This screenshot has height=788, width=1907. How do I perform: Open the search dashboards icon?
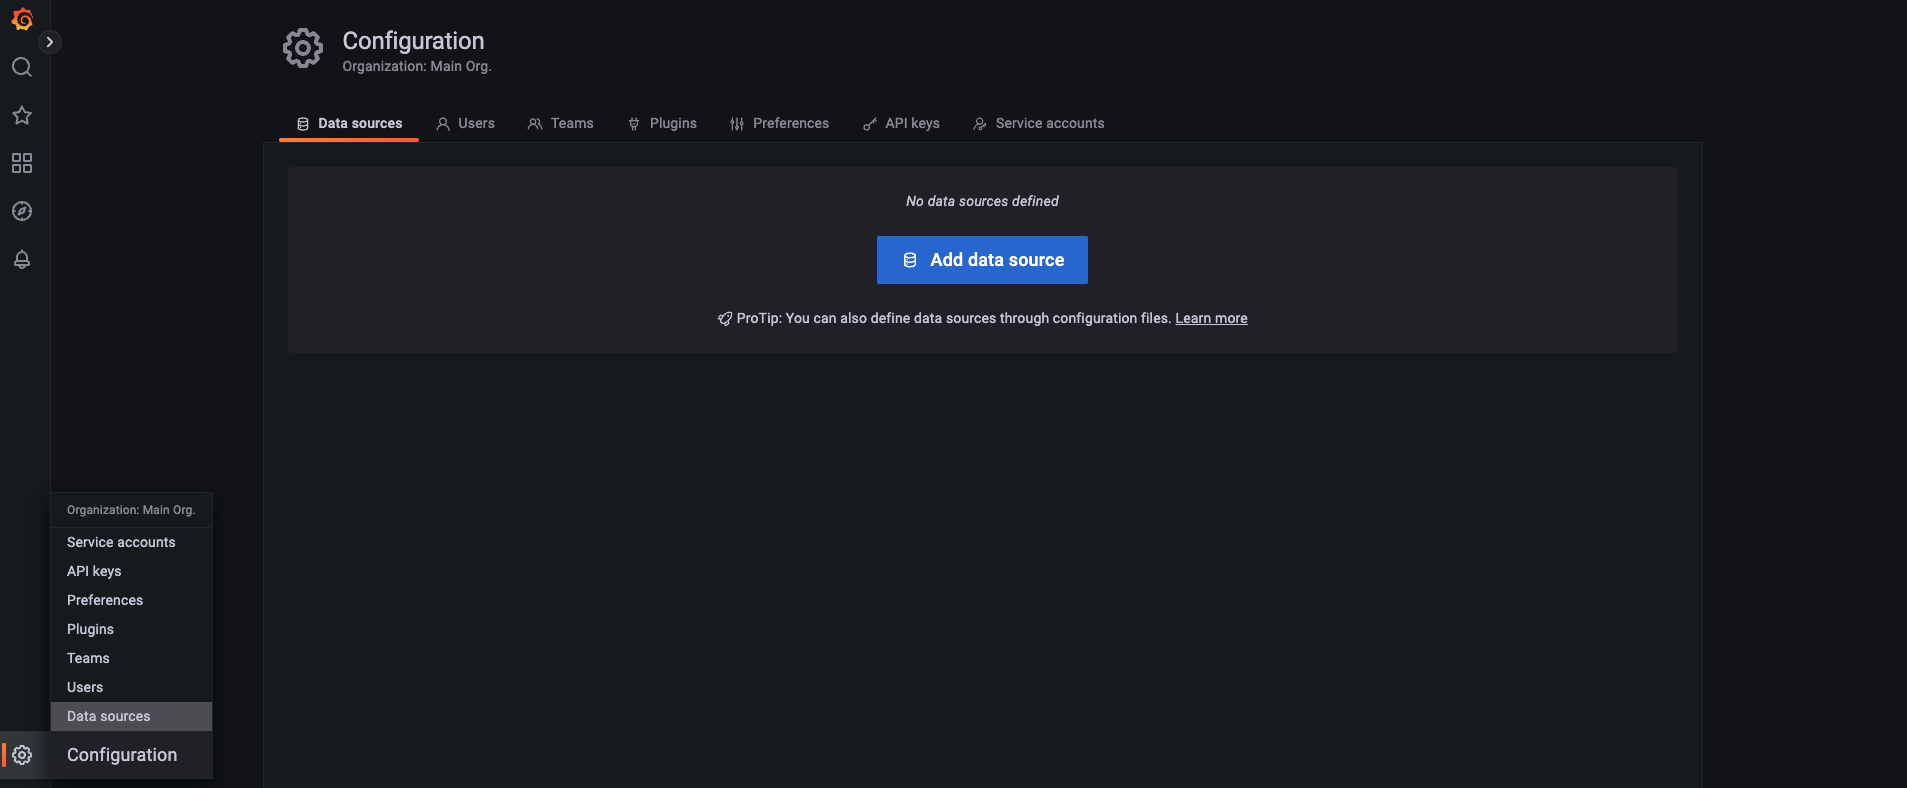pyautogui.click(x=22, y=67)
